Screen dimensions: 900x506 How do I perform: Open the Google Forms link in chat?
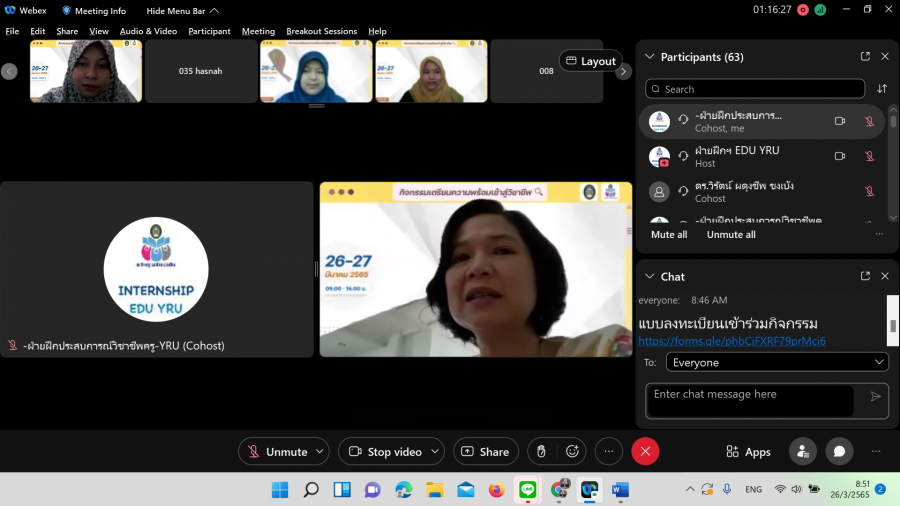pyautogui.click(x=732, y=342)
